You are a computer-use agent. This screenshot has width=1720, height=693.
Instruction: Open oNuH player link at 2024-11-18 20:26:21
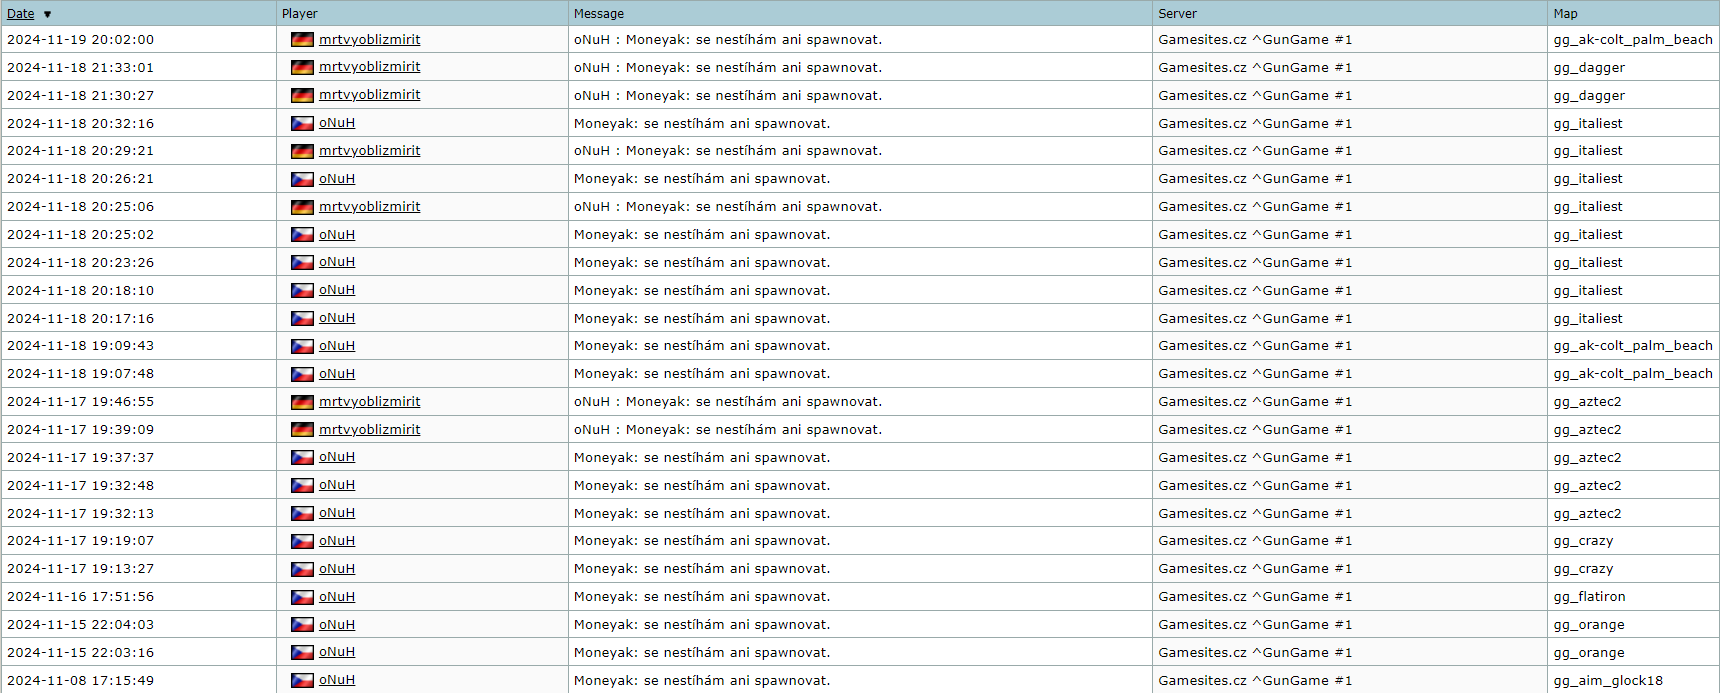pos(337,179)
